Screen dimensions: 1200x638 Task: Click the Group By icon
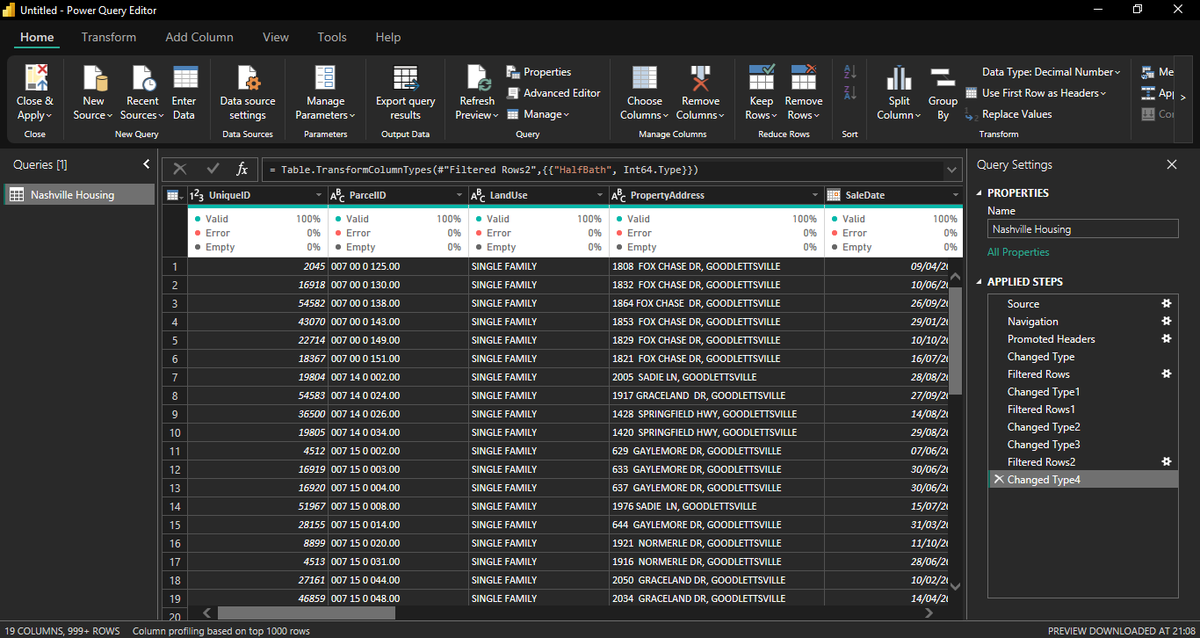[x=942, y=78]
